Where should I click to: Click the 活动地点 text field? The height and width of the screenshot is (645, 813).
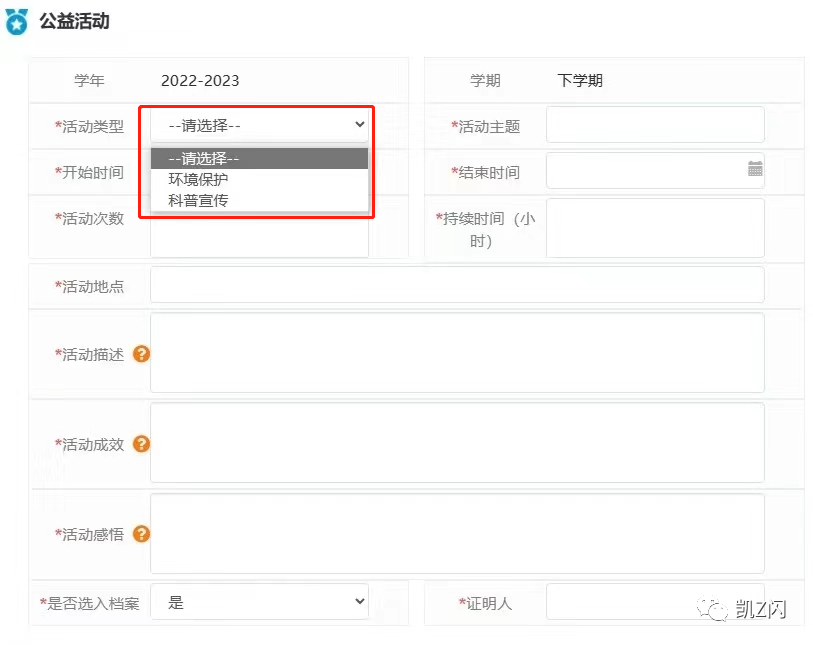(456, 285)
